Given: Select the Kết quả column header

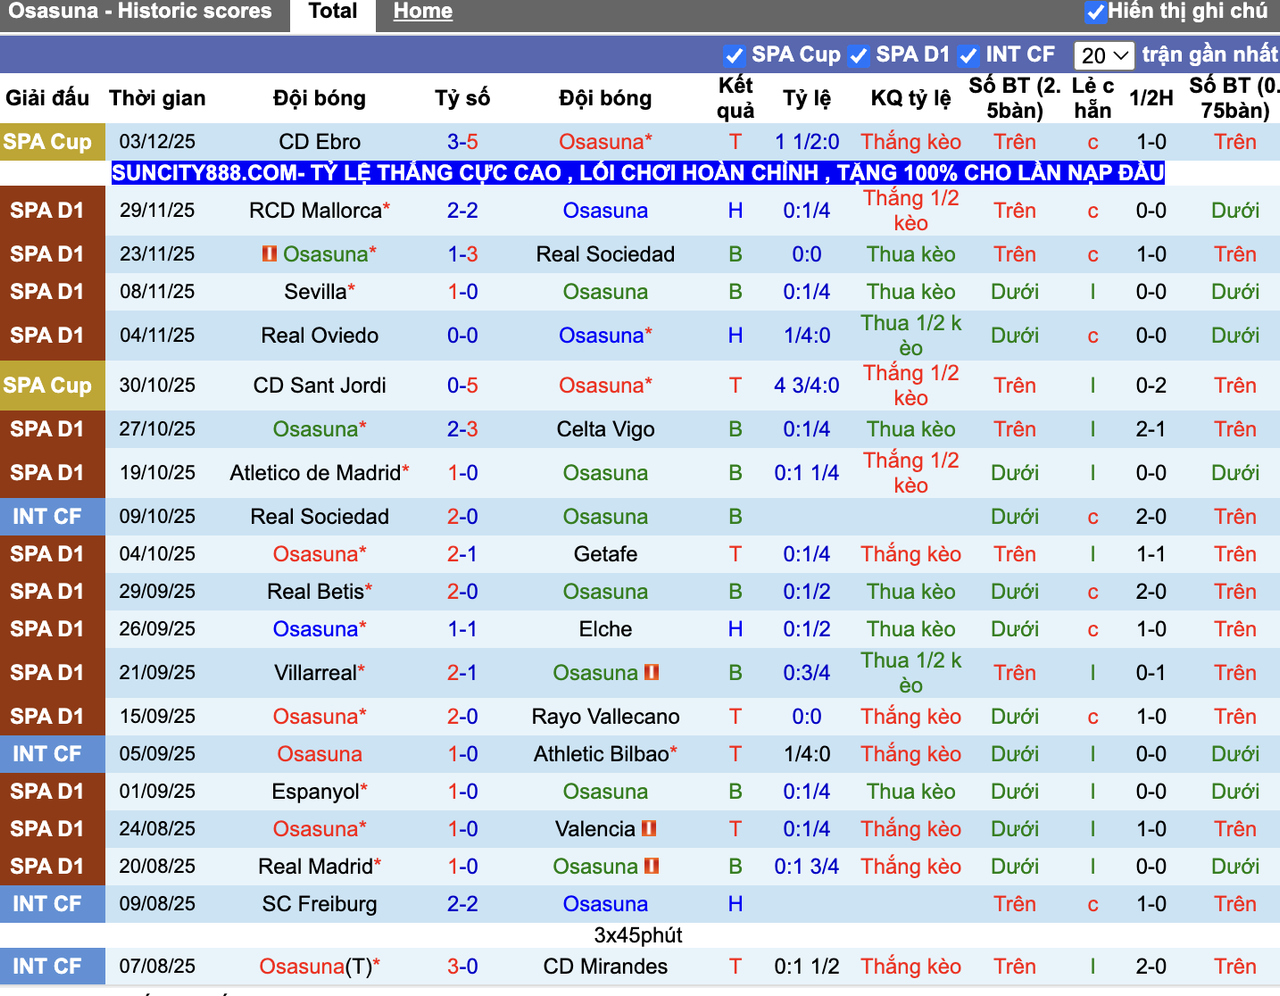Looking at the screenshot, I should (735, 98).
